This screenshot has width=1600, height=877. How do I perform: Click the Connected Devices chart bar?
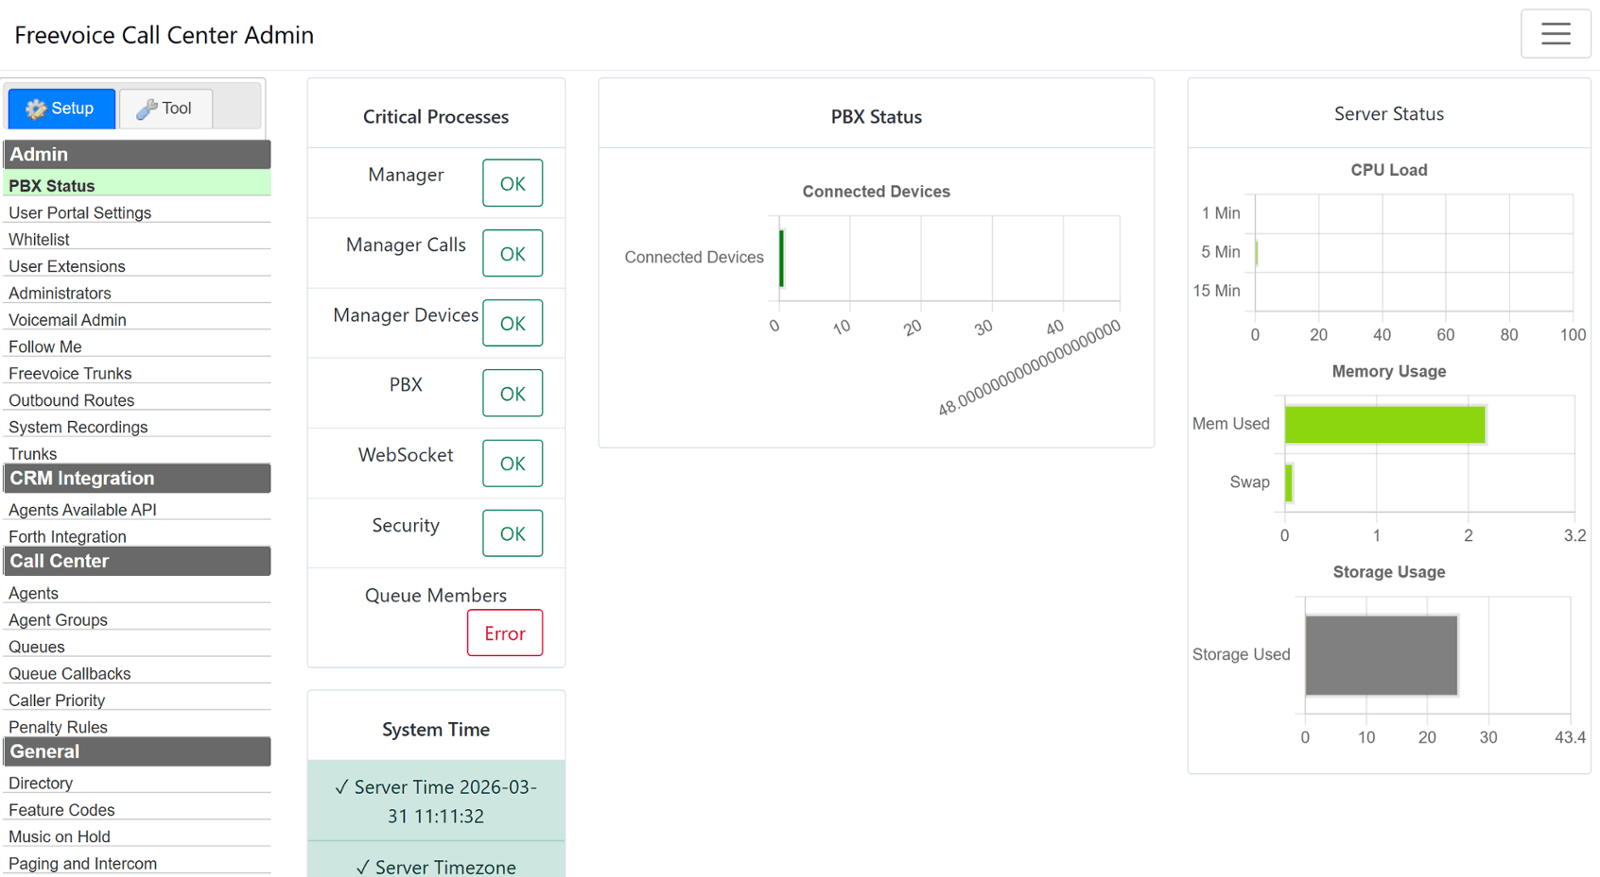781,258
